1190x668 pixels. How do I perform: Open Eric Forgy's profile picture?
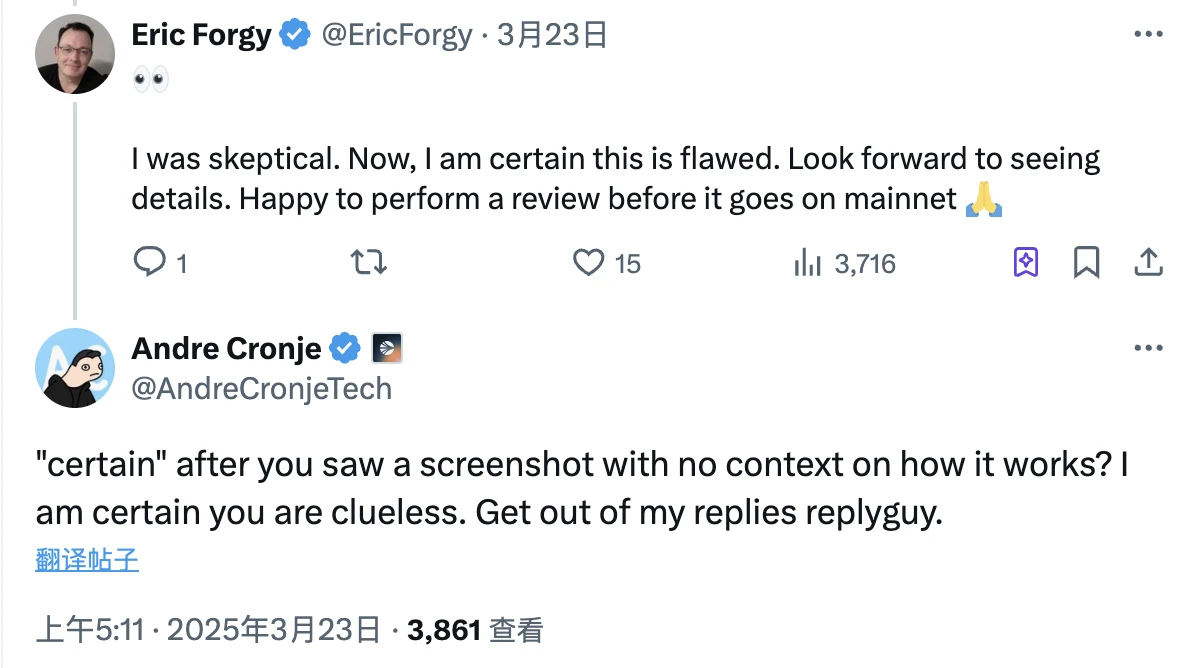pyautogui.click(x=75, y=55)
